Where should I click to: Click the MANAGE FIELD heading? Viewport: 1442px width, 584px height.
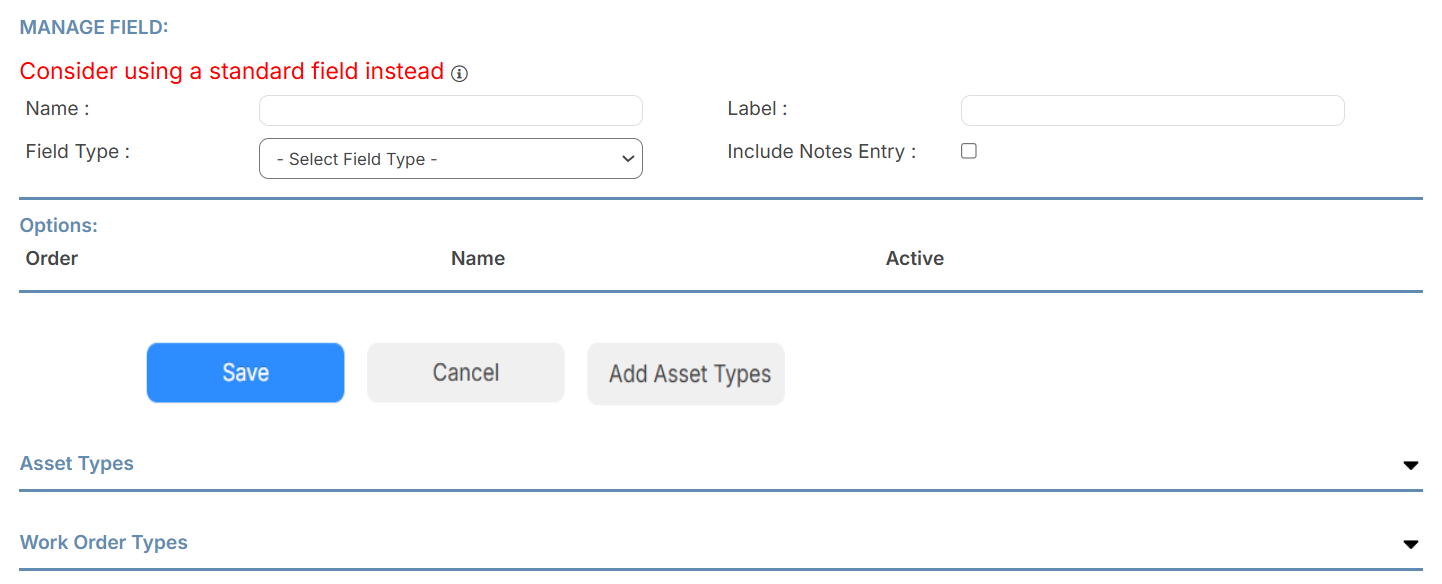coord(94,27)
